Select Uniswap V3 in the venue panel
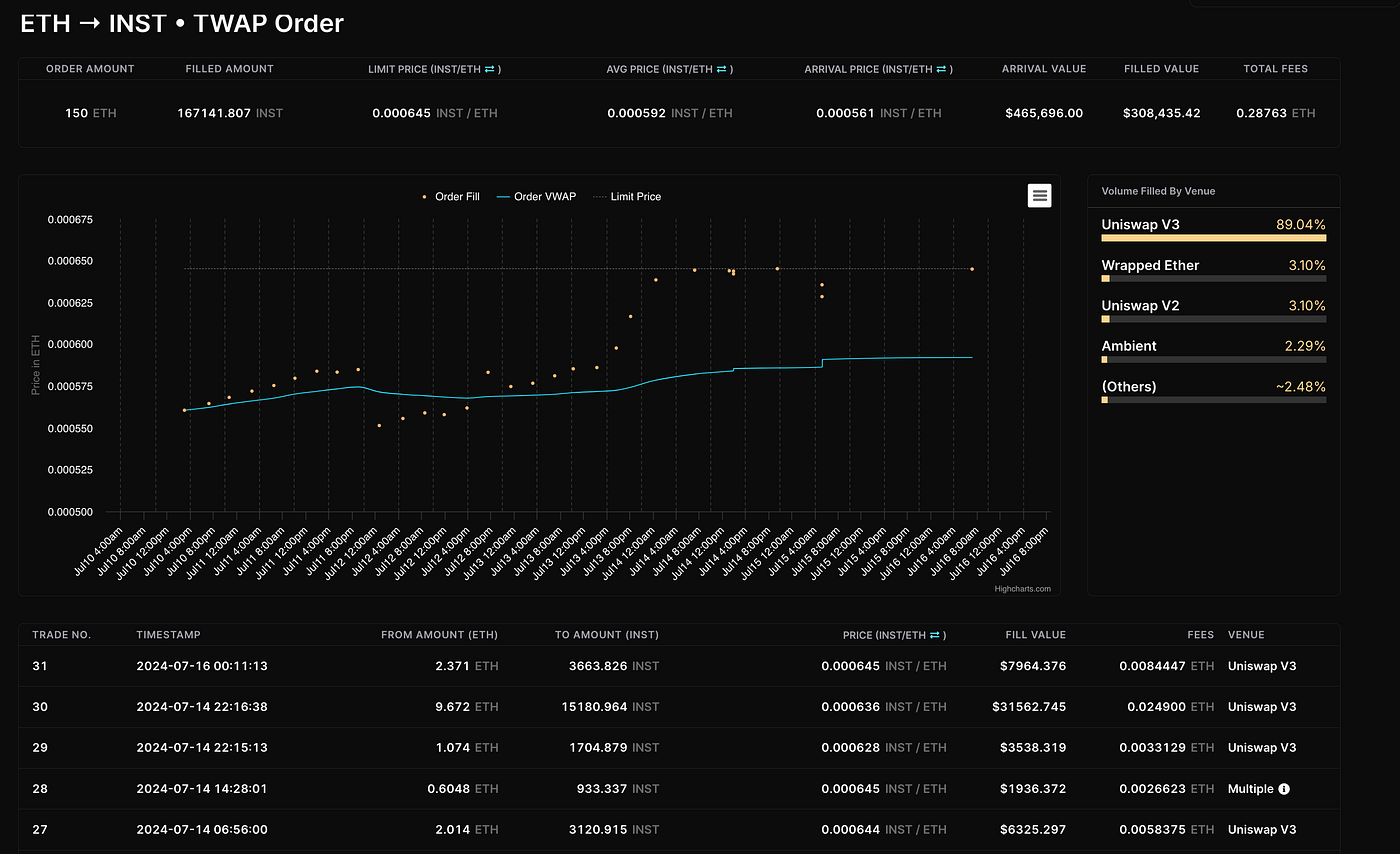Screen dimensions: 1400x854 click(1141, 225)
